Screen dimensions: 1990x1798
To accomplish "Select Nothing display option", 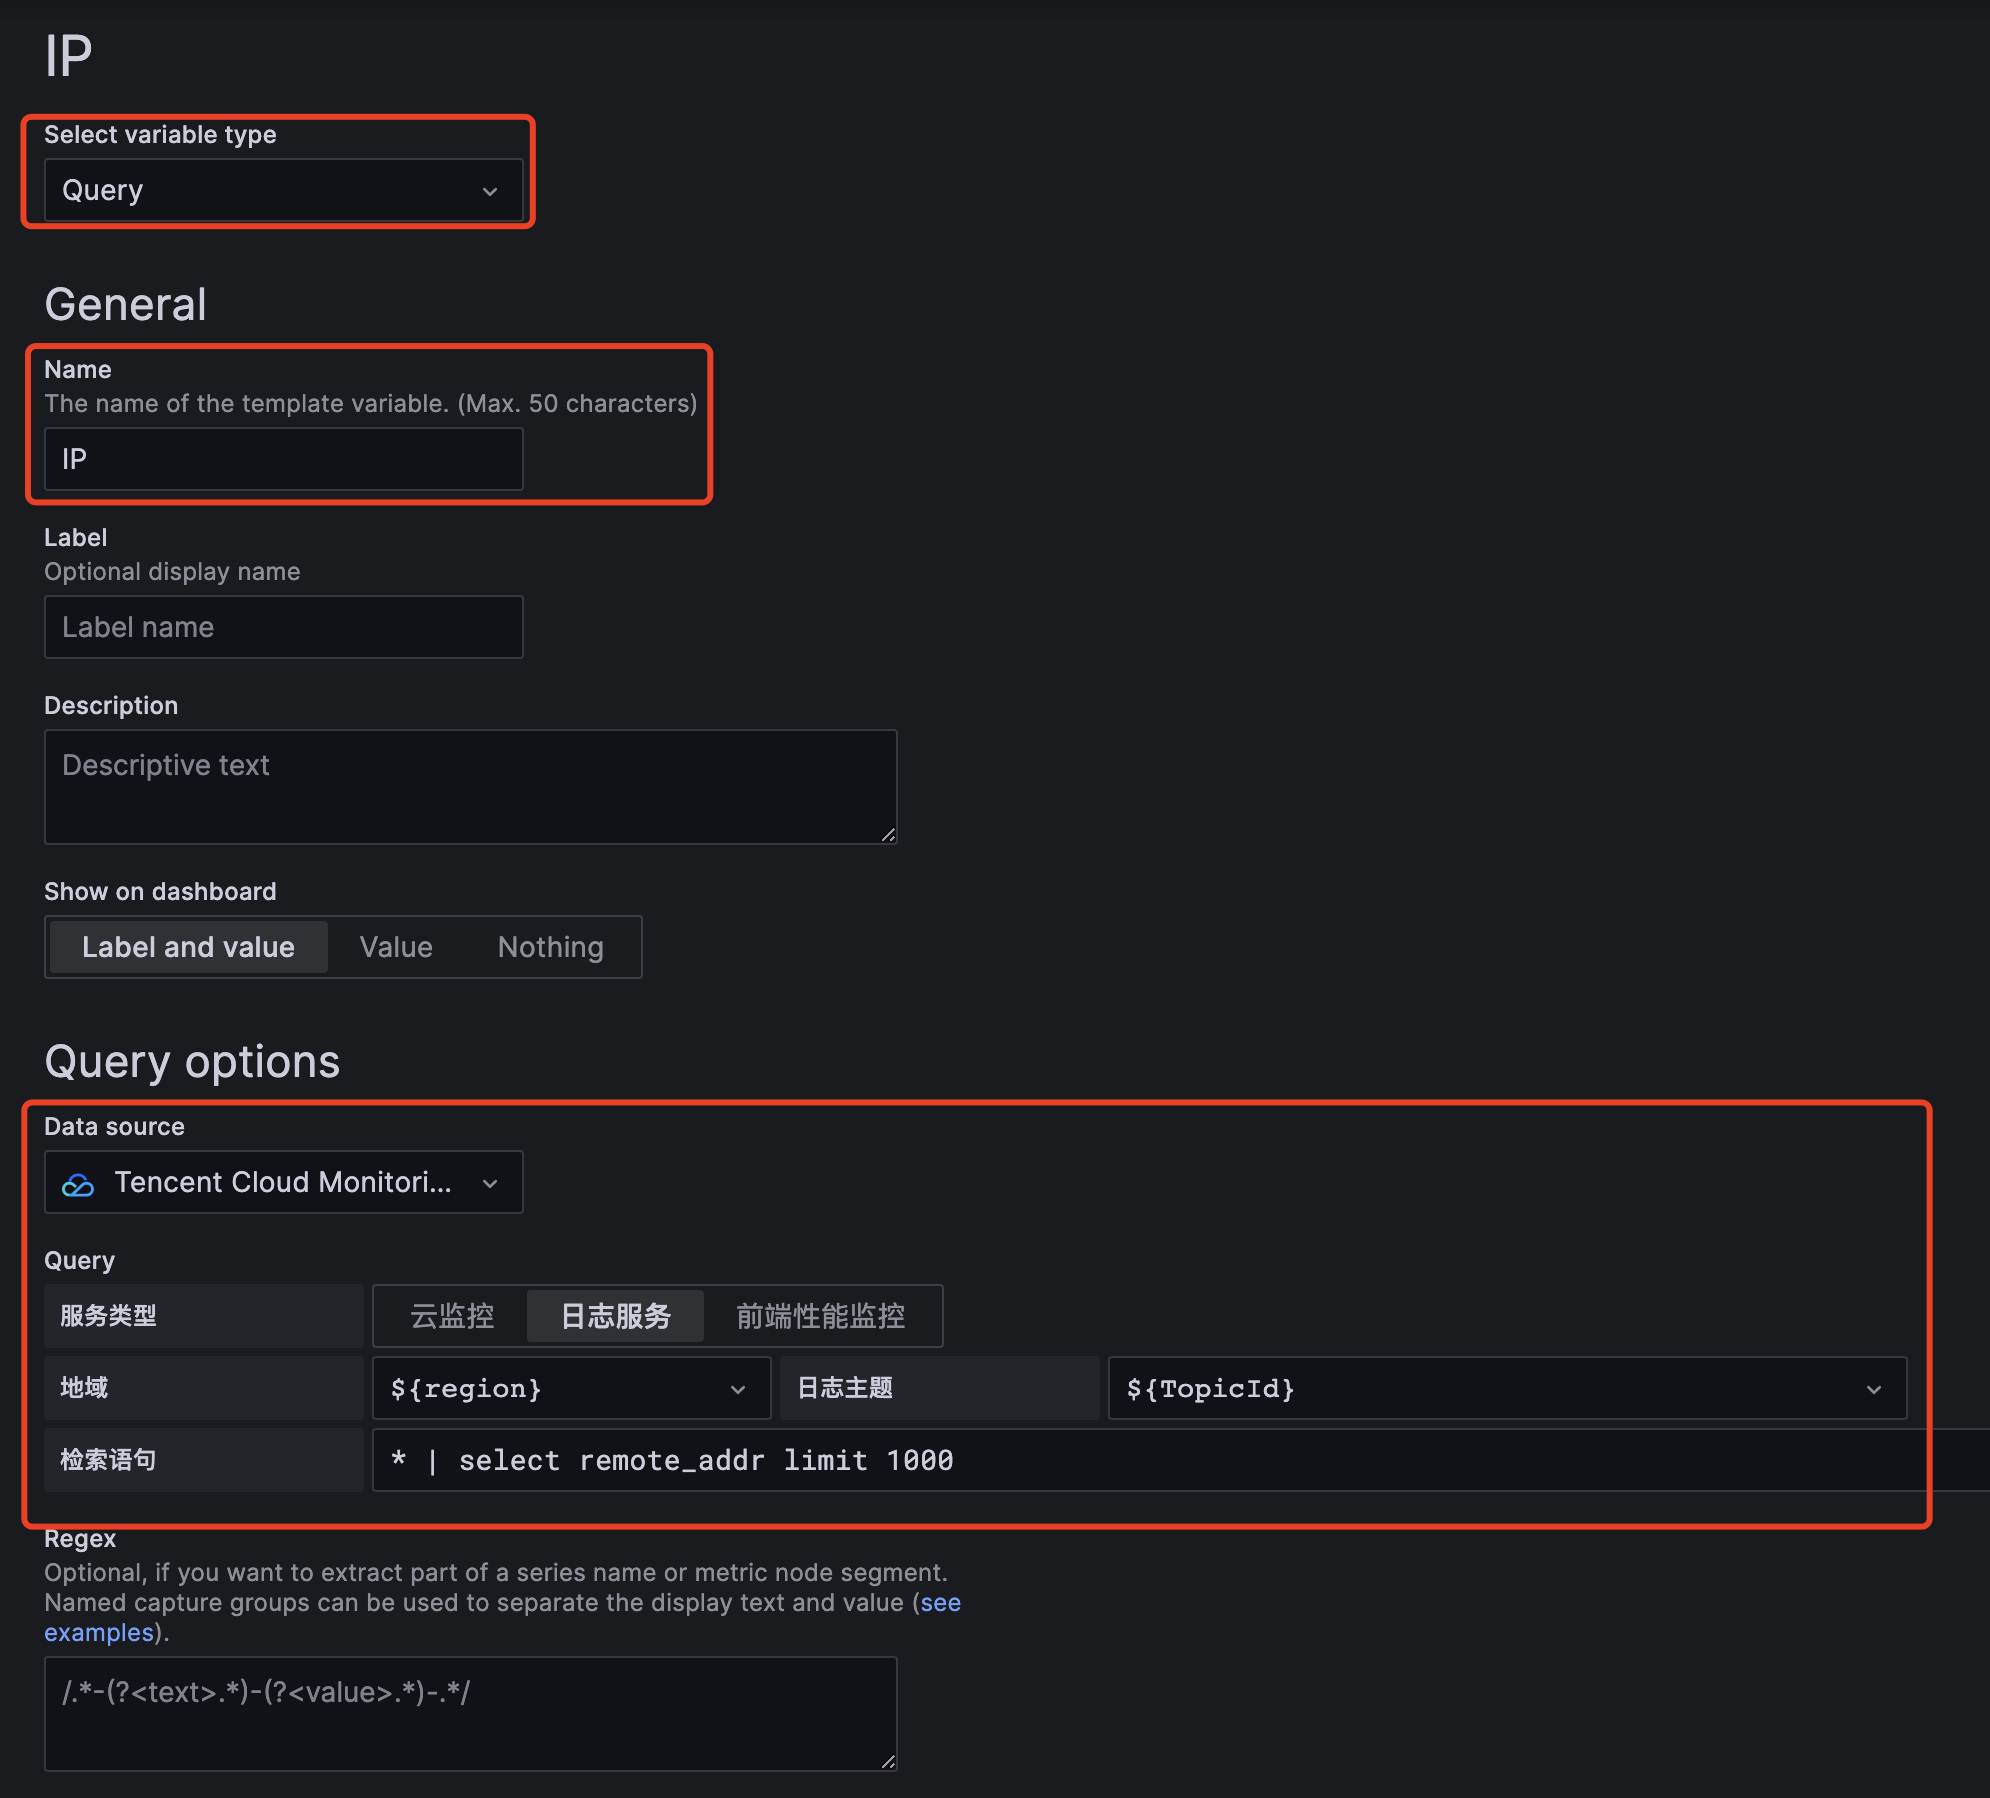I will 551,947.
